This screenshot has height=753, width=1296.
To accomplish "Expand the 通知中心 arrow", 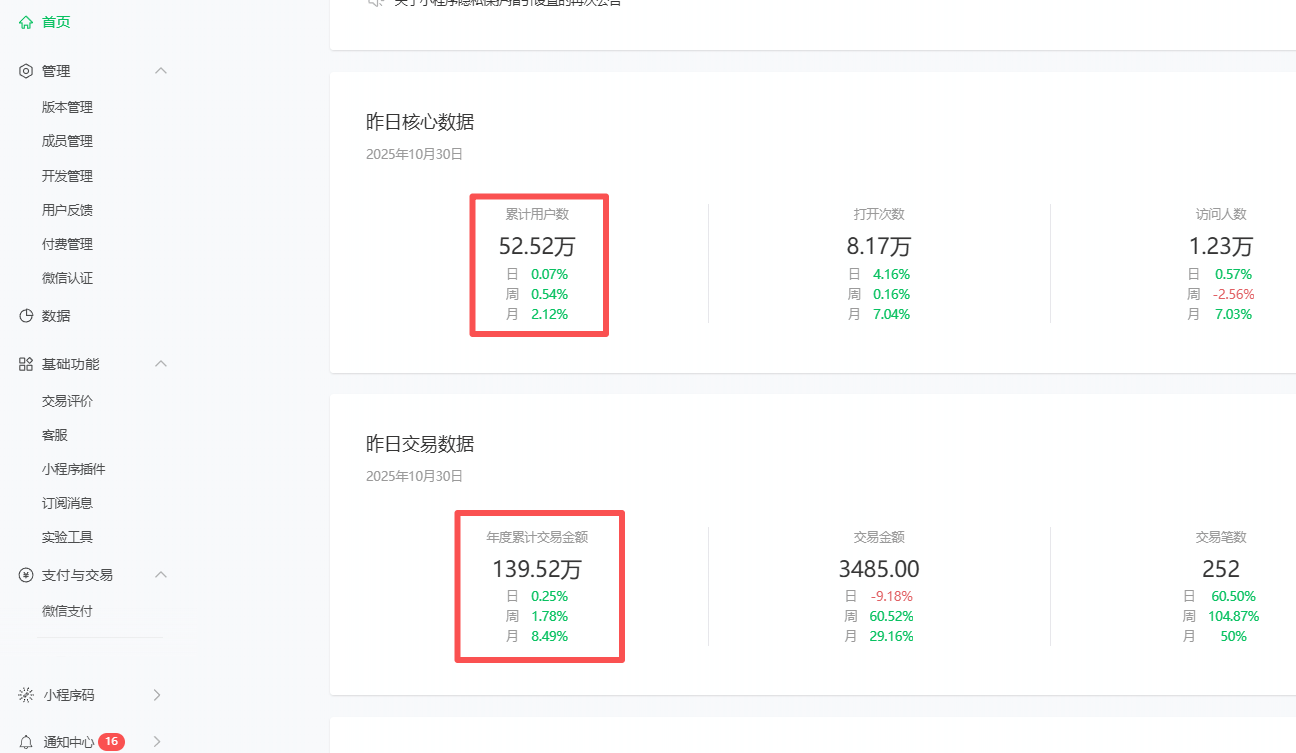I will [157, 742].
